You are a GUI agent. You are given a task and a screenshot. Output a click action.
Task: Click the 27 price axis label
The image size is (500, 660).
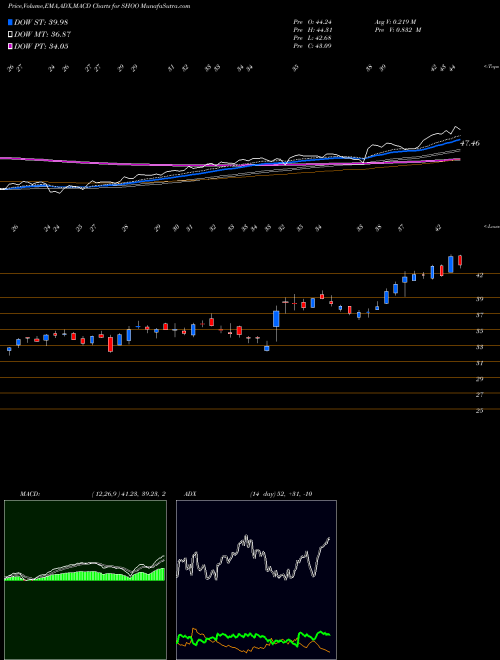pos(479,395)
